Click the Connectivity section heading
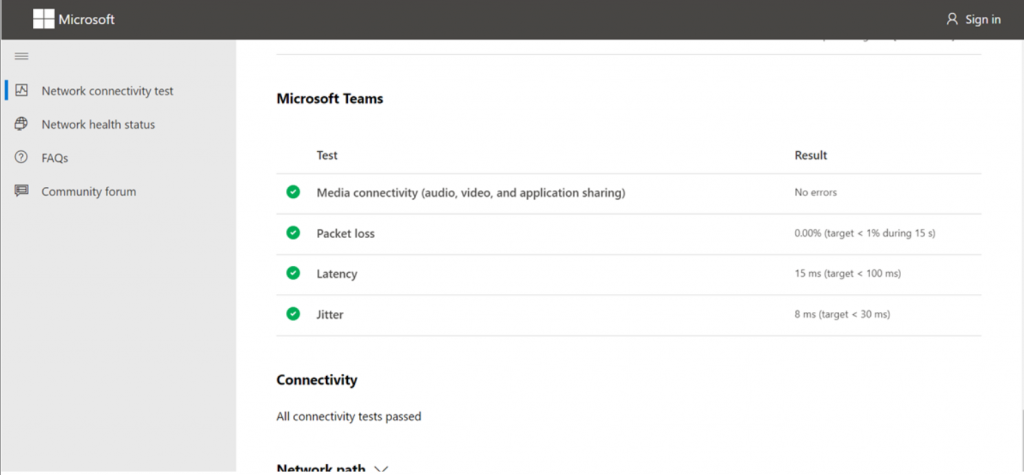The width and height of the screenshot is (1024, 475). [317, 380]
